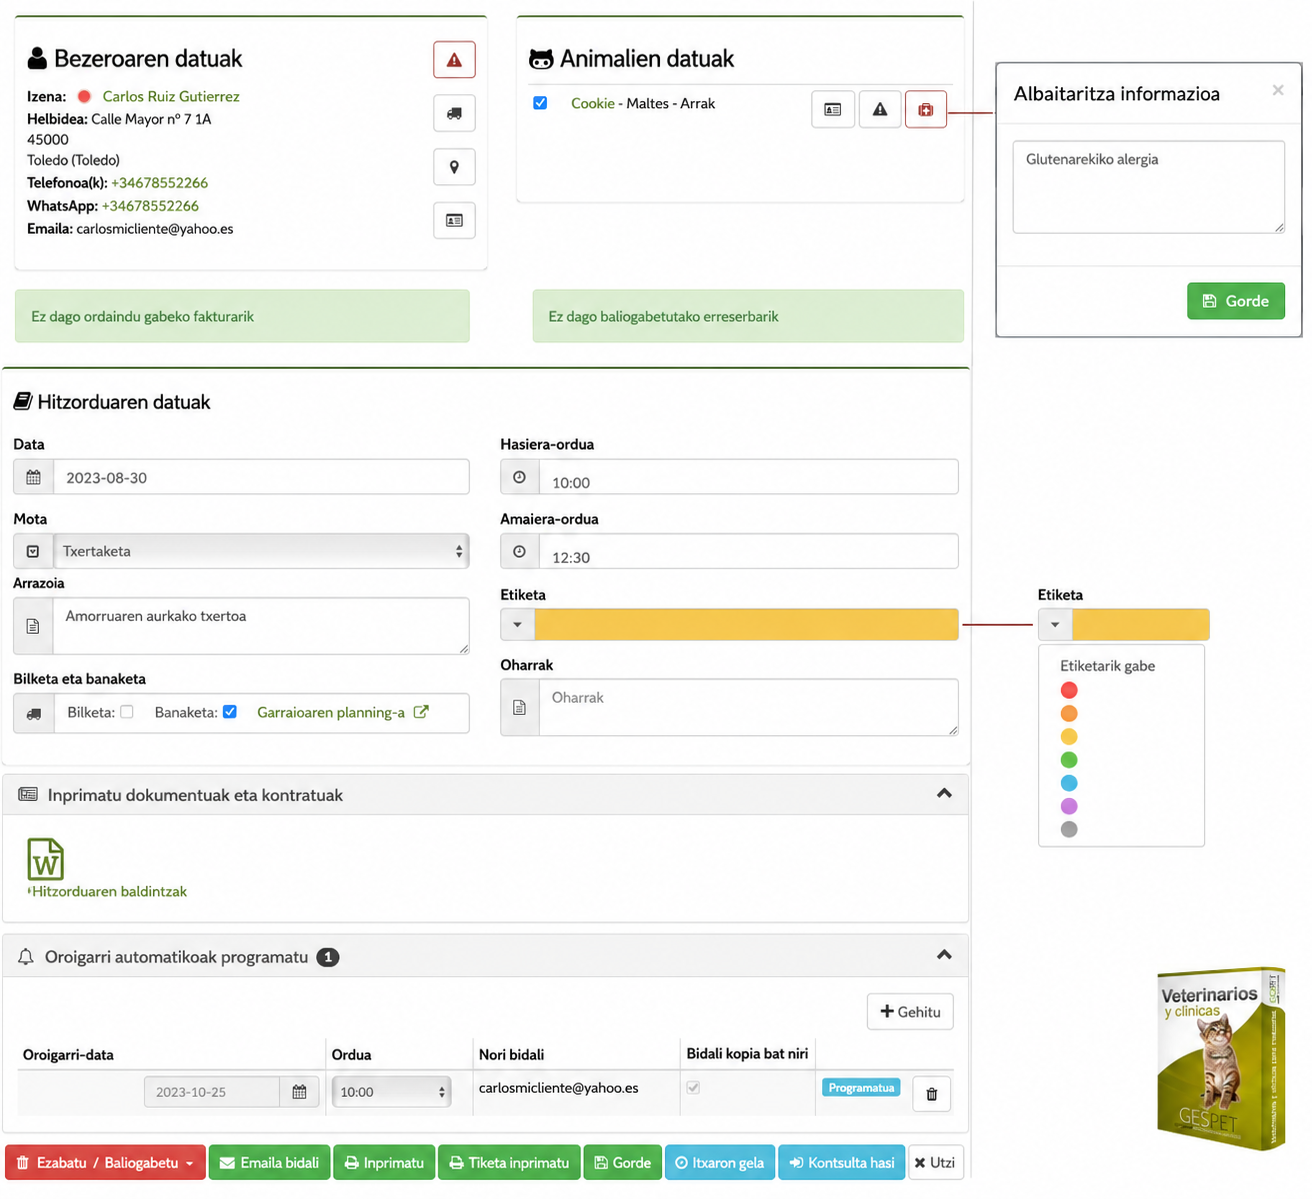Image resolution: width=1312 pixels, height=1199 pixels.
Task: Open the Hitzorduaren baldintzak Word document icon
Action: (46, 859)
